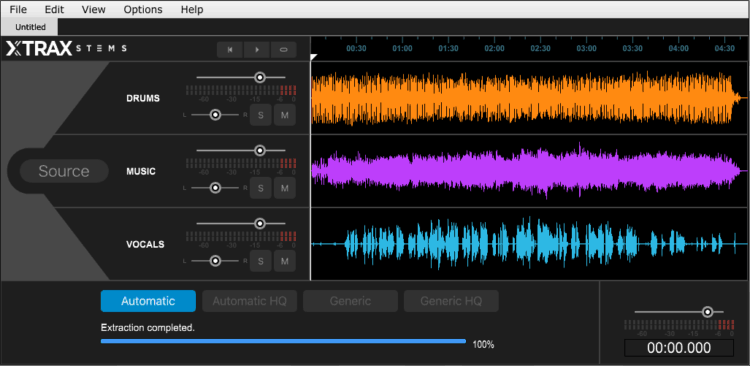Click the 100% progress label
This screenshot has height=366, width=750.
point(483,344)
